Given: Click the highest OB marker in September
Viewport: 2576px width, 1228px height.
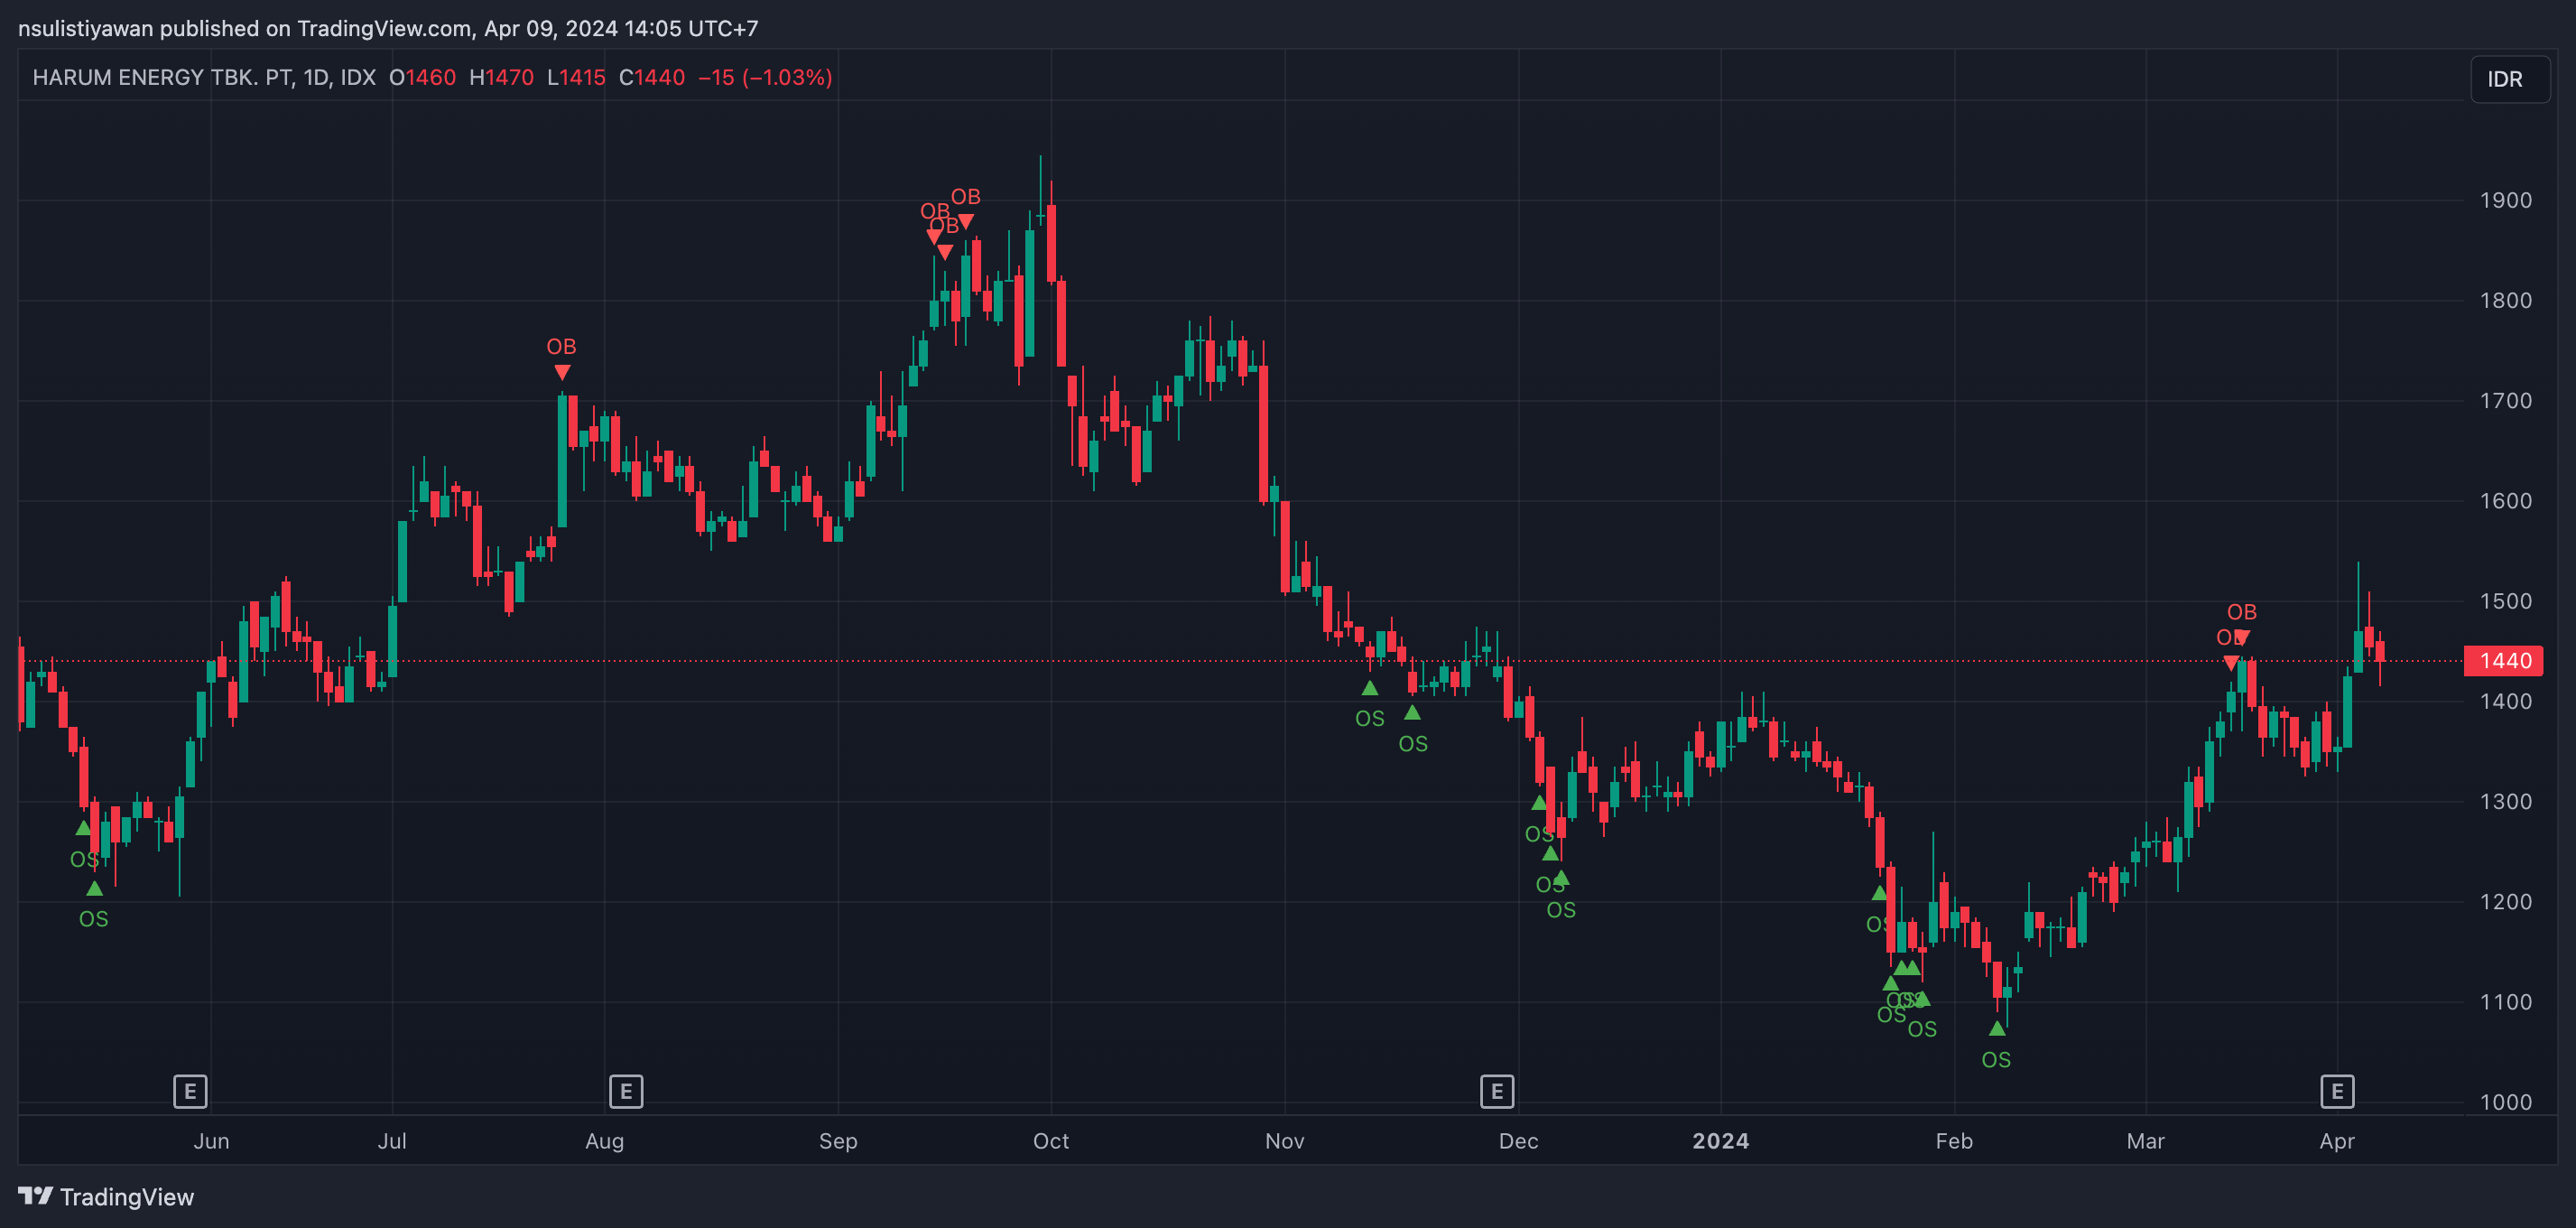Looking at the screenshot, I should coord(966,221).
